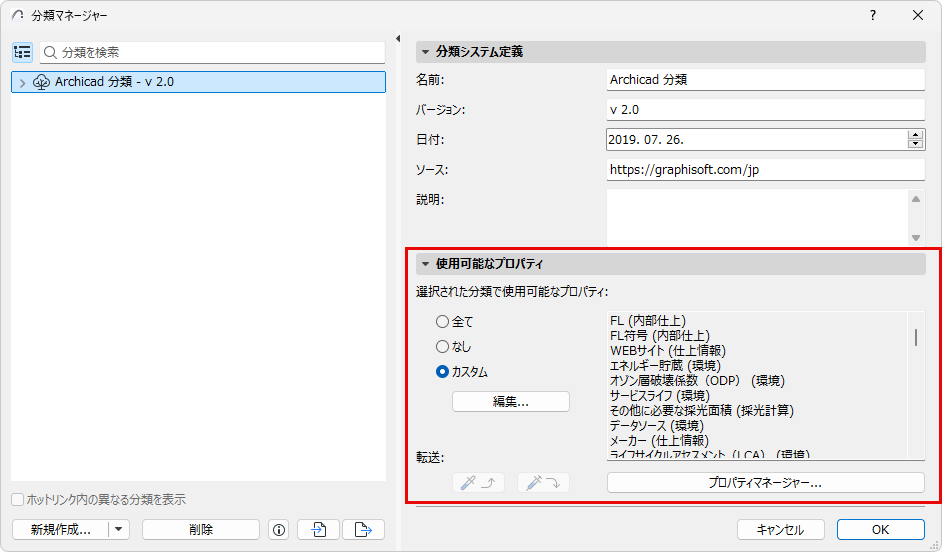Screen dimensions: 942x552
Task: Open the help question mark
Action: [873, 15]
